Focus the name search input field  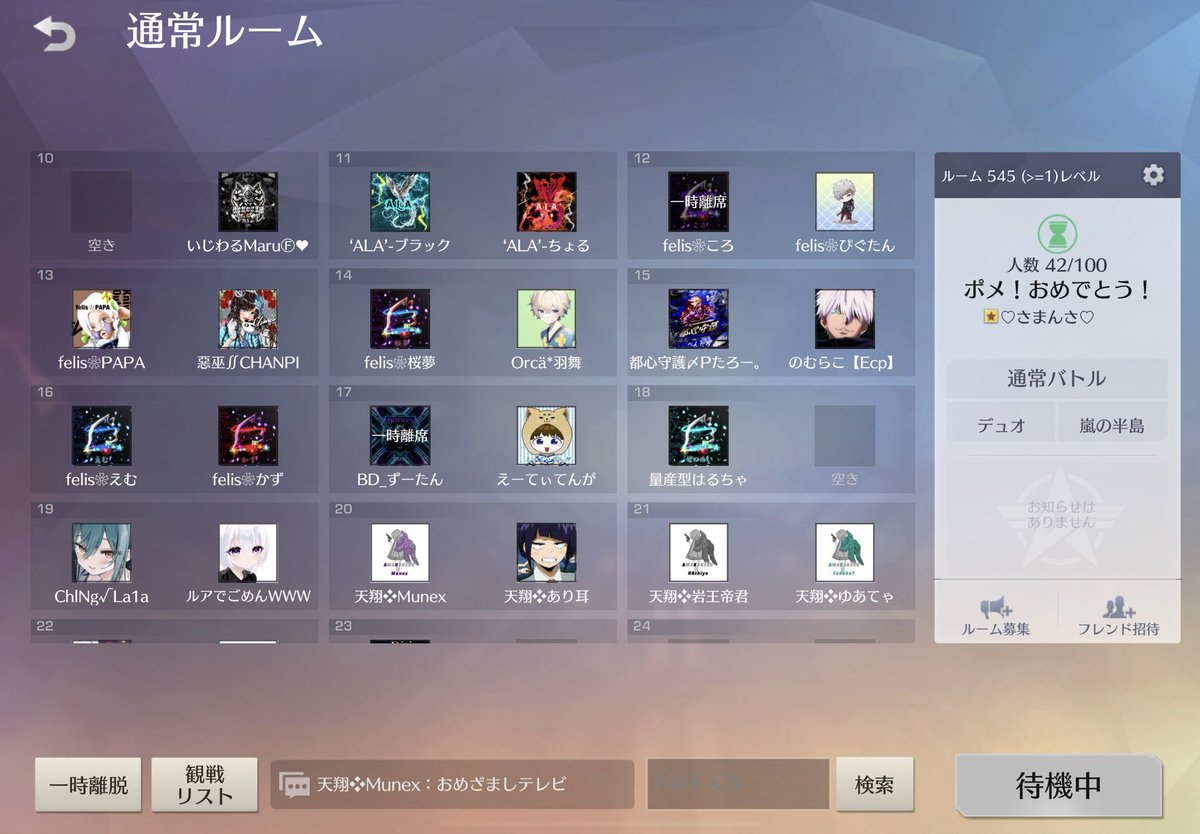(x=738, y=785)
